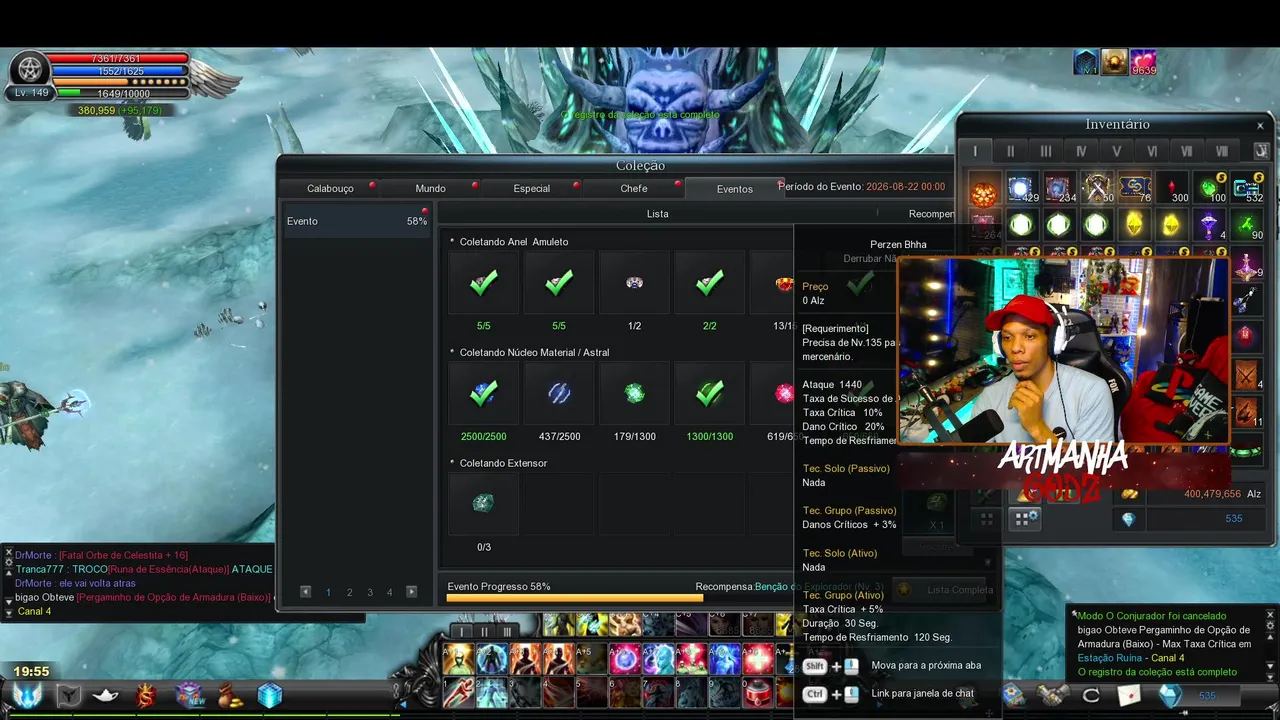Image resolution: width=1280 pixels, height=720 pixels.
Task: Click the Canal 4 channel label in chat
Action: click(x=34, y=611)
